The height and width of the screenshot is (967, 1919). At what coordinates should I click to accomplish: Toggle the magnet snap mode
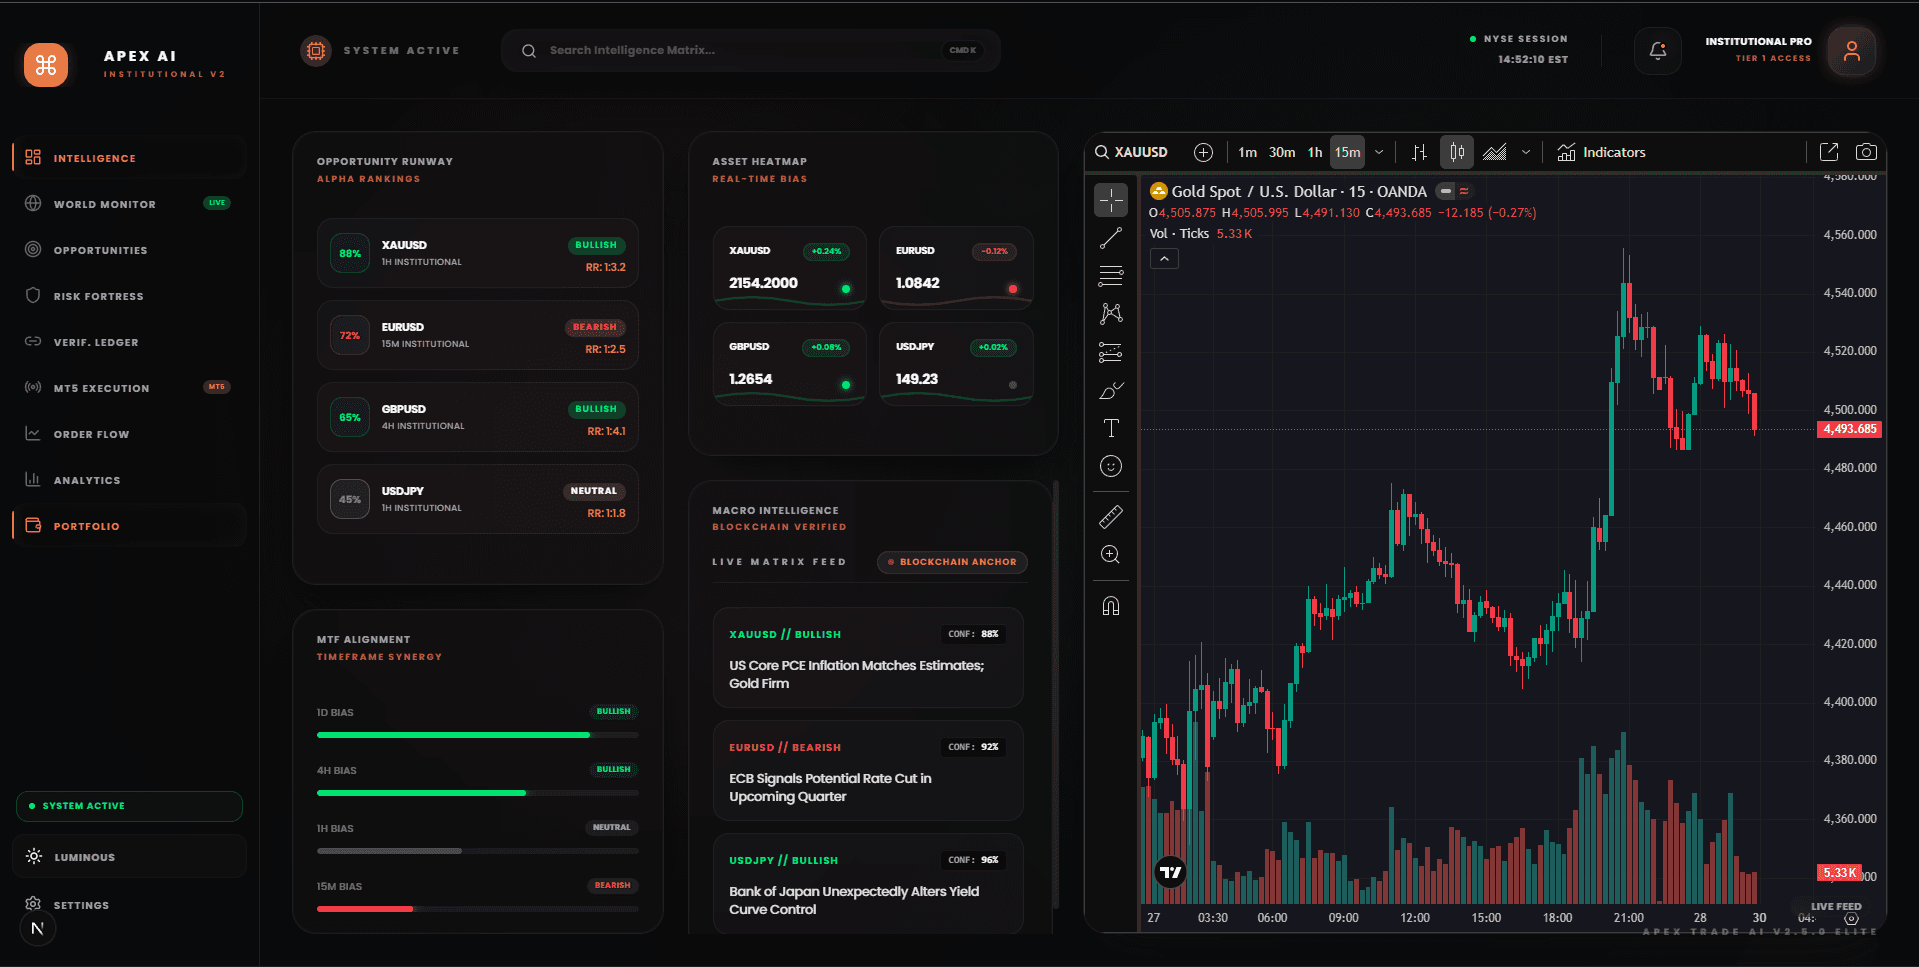[x=1111, y=606]
